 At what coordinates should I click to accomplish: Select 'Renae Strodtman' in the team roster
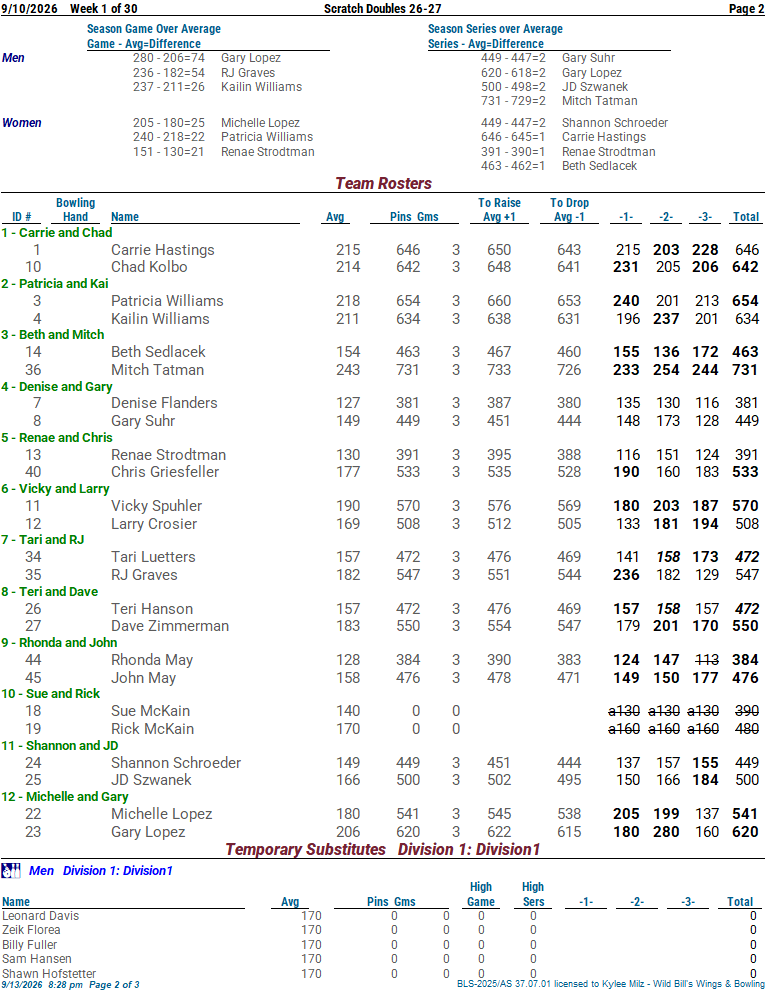pyautogui.click(x=168, y=454)
